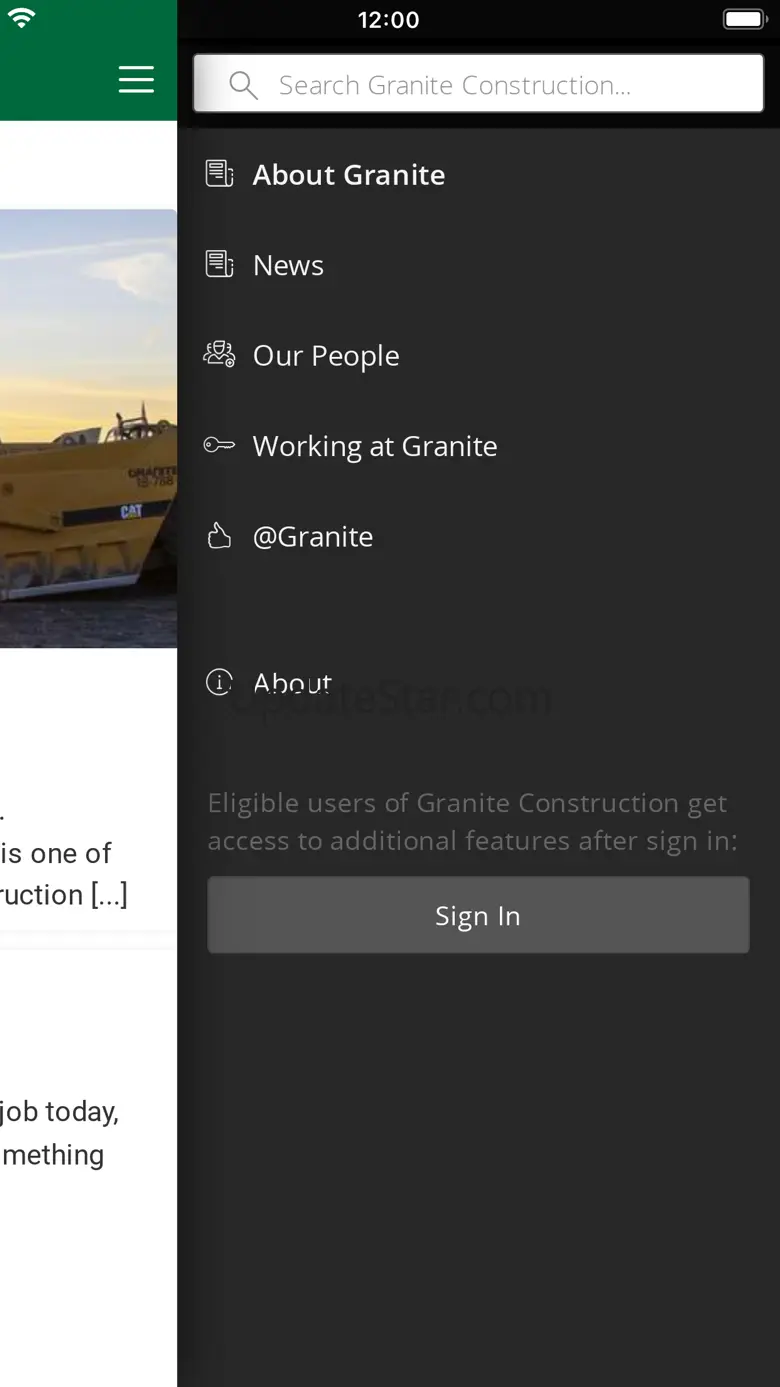Tap the Wi-Fi status bar icon
Image resolution: width=780 pixels, height=1387 pixels.
click(21, 19)
